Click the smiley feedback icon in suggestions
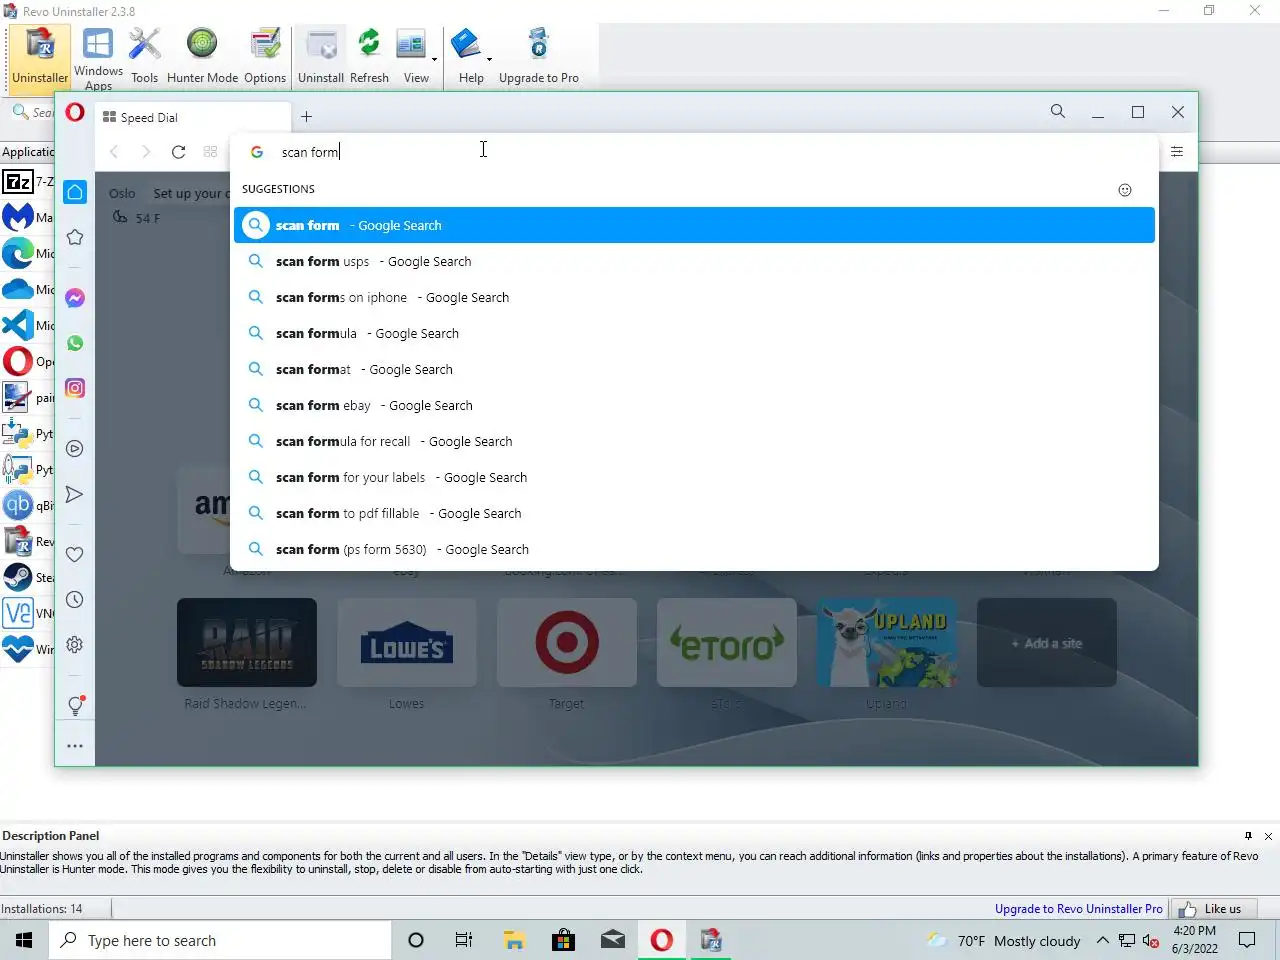 1125,190
